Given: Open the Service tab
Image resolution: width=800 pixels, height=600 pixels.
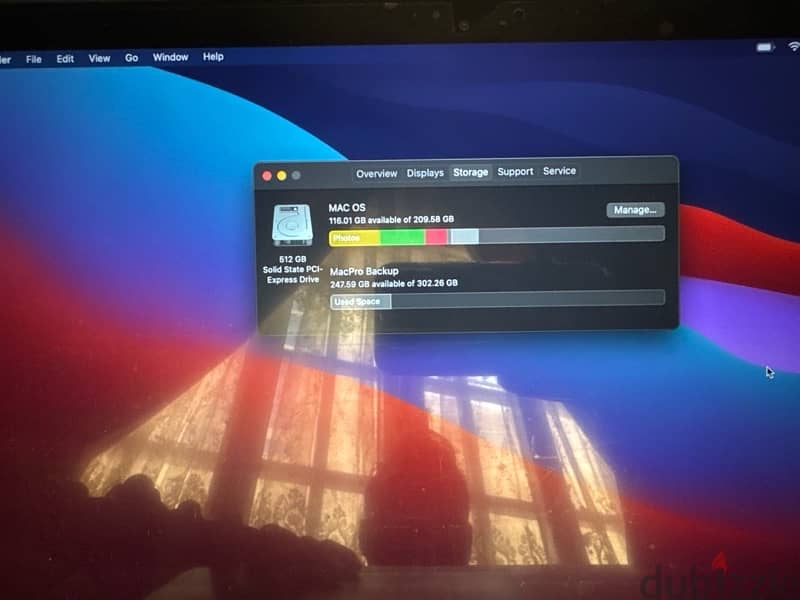Looking at the screenshot, I should coord(559,171).
